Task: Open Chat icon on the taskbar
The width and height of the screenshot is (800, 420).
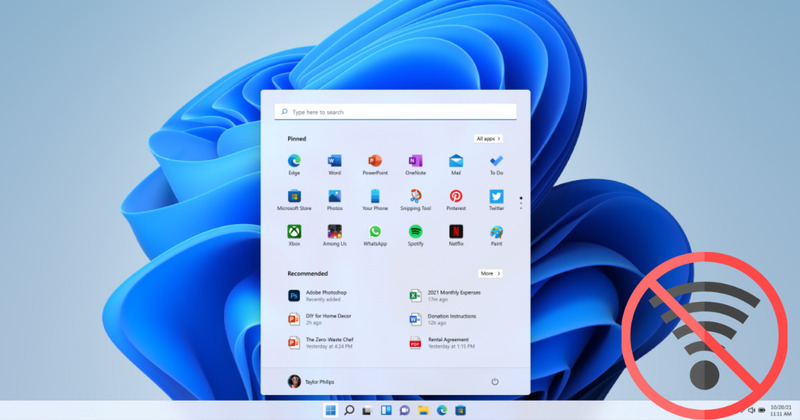Action: [x=405, y=410]
